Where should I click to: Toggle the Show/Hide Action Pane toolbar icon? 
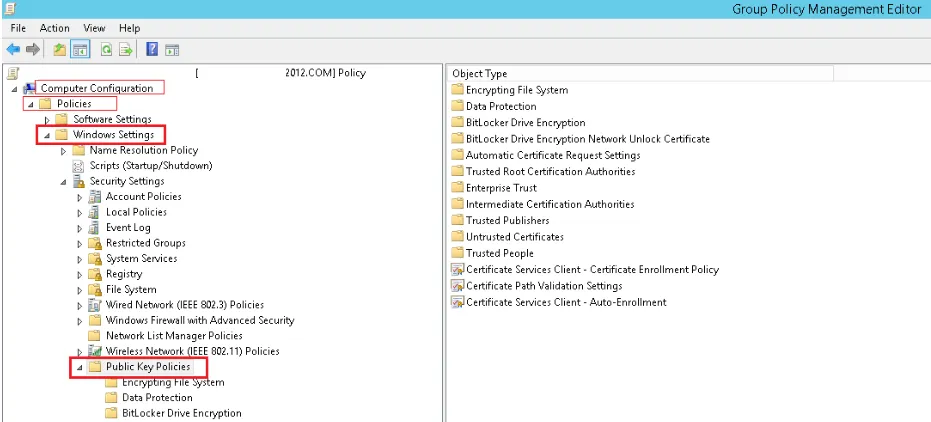(172, 50)
